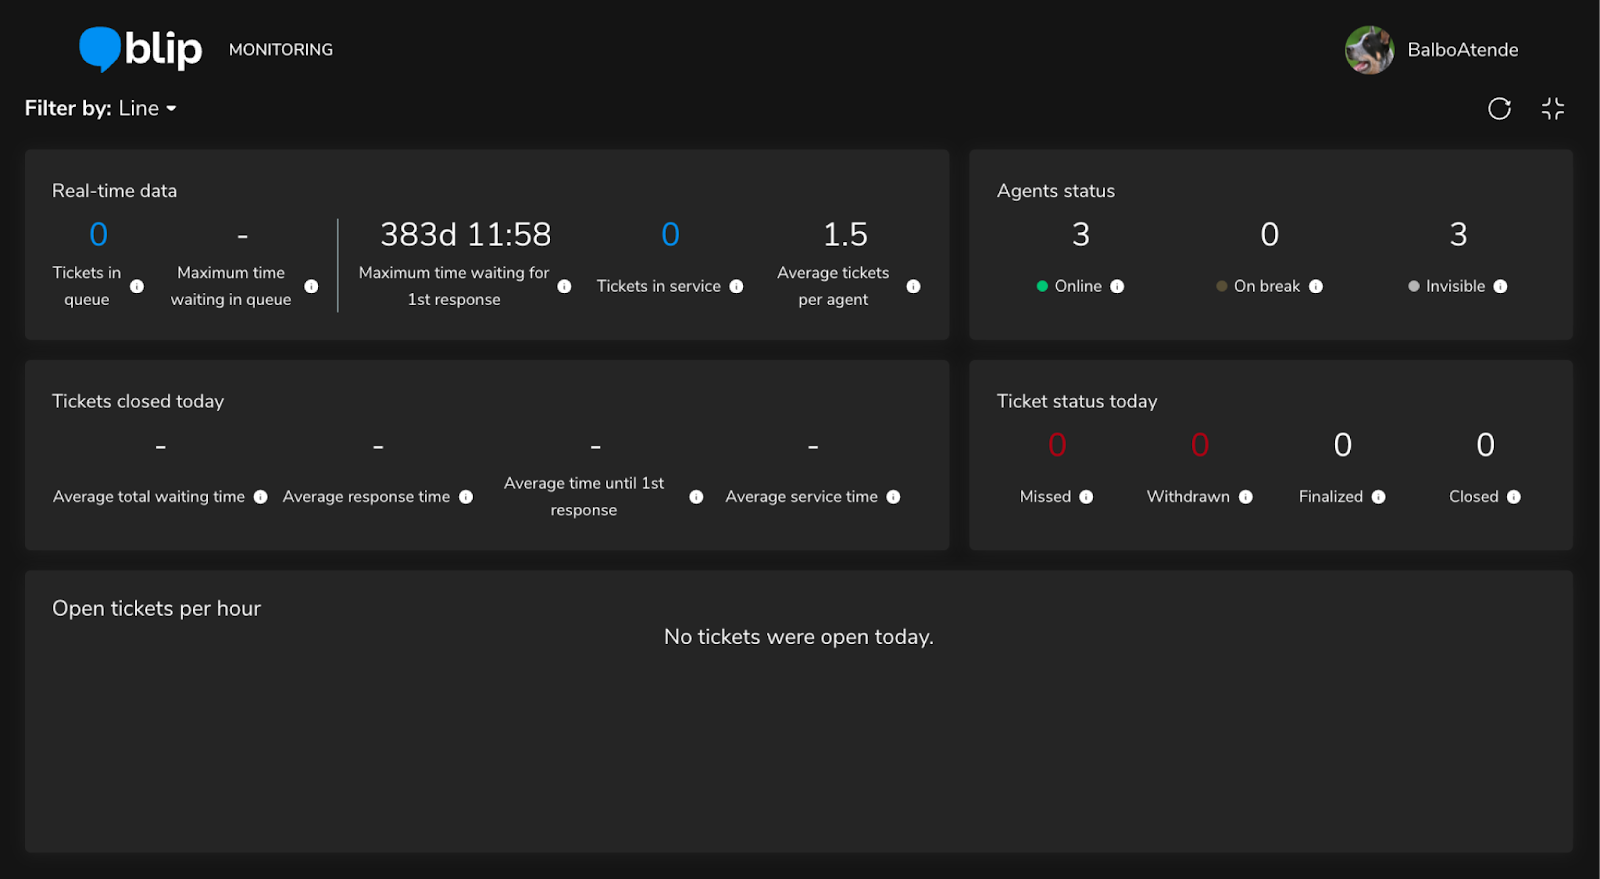Screen dimensions: 1600x879
Task: Open the BalboAtende profile avatar
Action: coord(1369,50)
